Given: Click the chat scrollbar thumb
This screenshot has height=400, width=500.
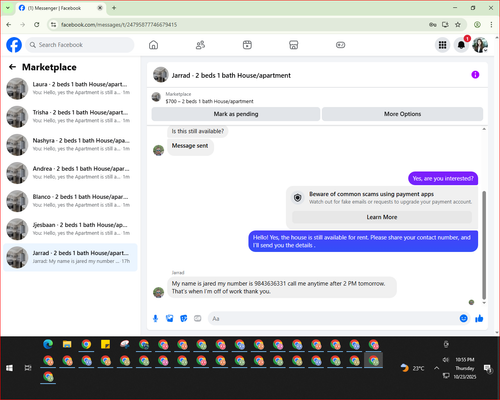Looking at the screenshot, I should pos(484,245).
